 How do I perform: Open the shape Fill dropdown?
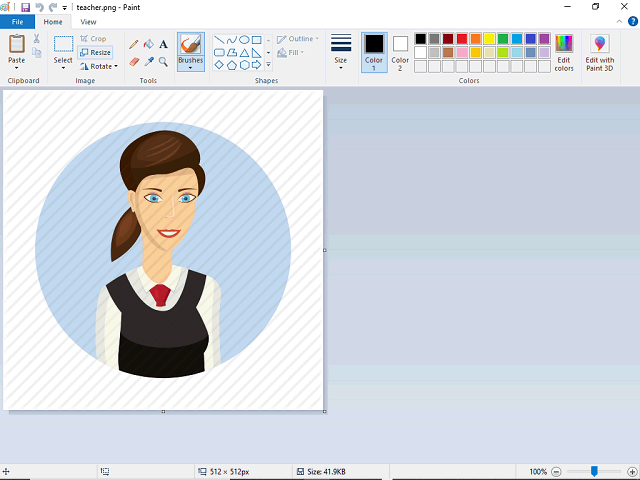click(291, 53)
